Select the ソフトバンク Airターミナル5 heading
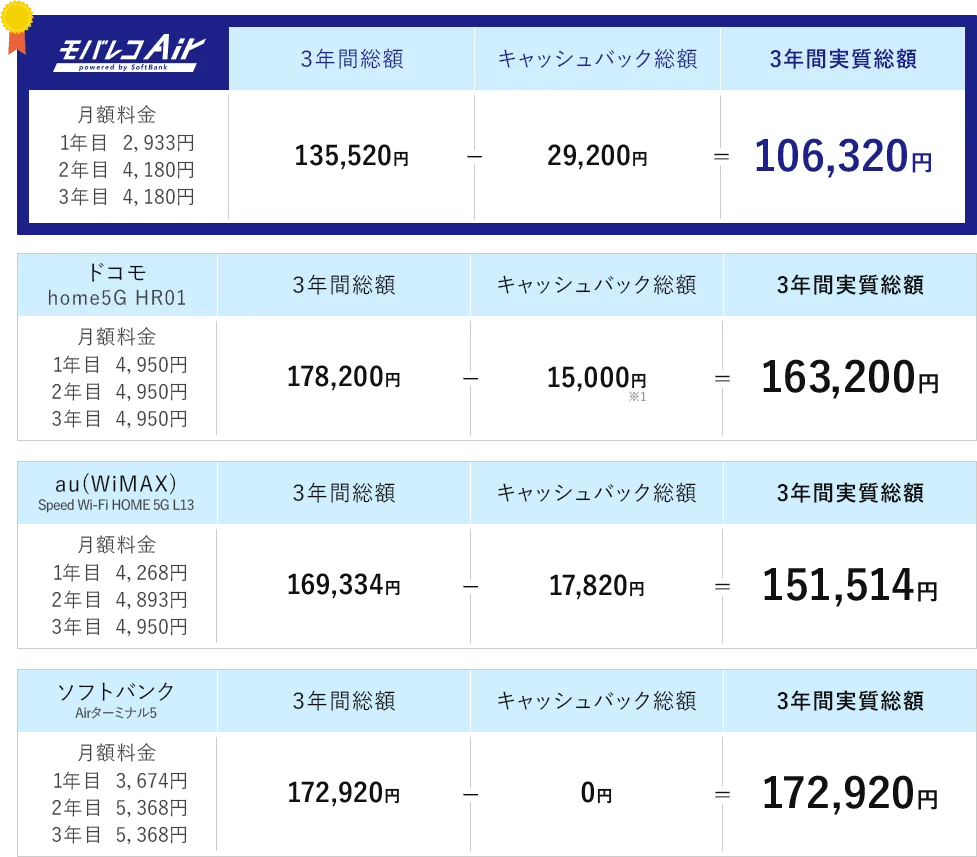This screenshot has width=977, height=857. 117,699
